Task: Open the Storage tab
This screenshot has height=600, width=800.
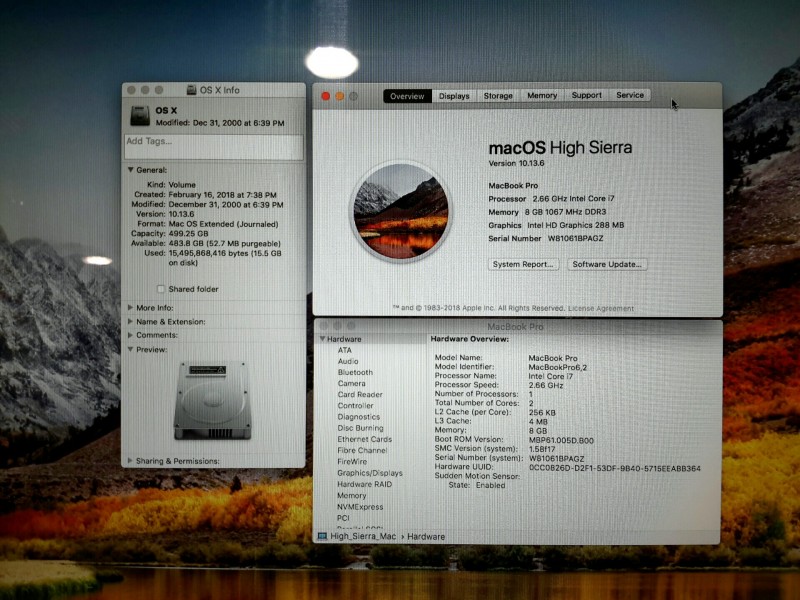Action: click(498, 95)
